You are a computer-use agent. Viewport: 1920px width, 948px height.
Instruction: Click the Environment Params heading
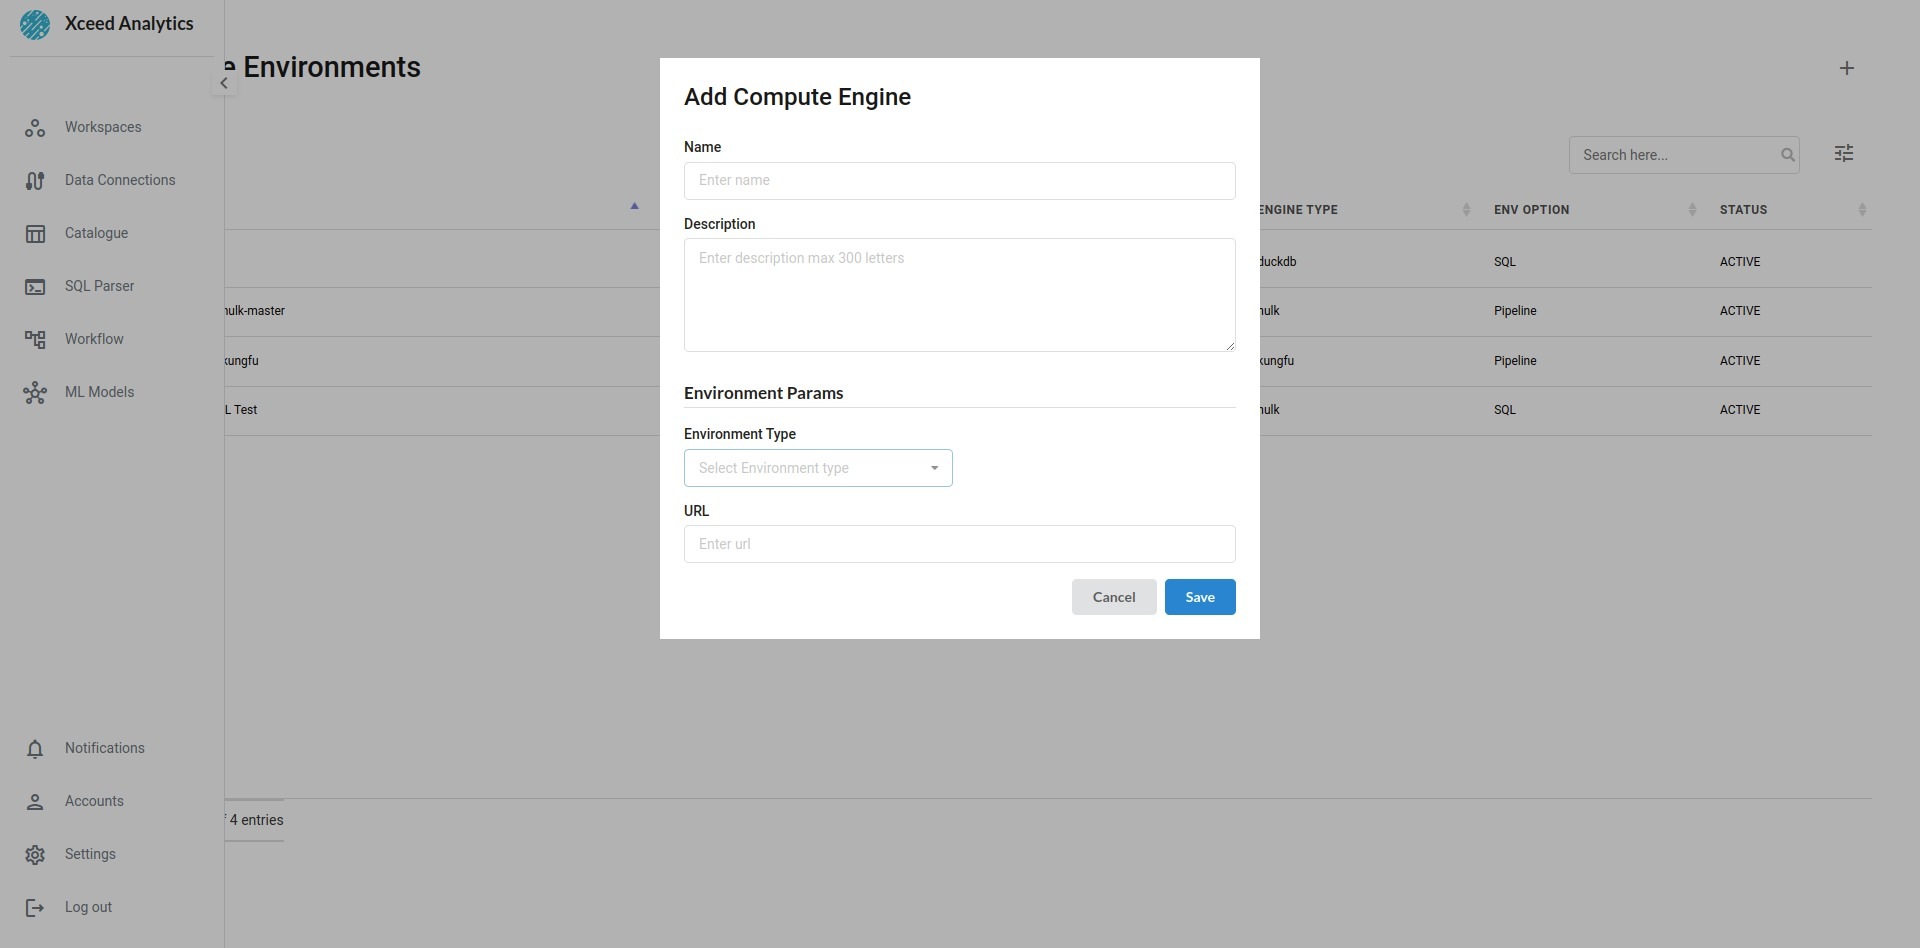pos(763,393)
